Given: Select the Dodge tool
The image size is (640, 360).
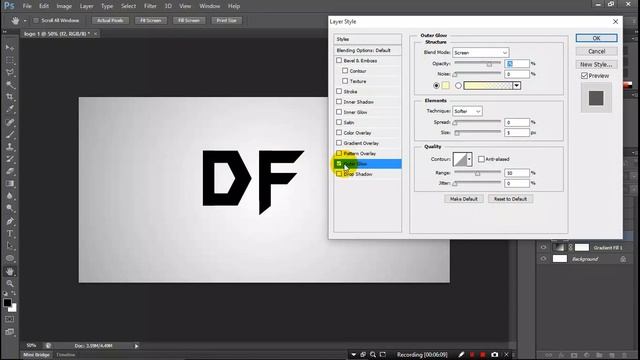Looking at the screenshot, I should point(10,208).
